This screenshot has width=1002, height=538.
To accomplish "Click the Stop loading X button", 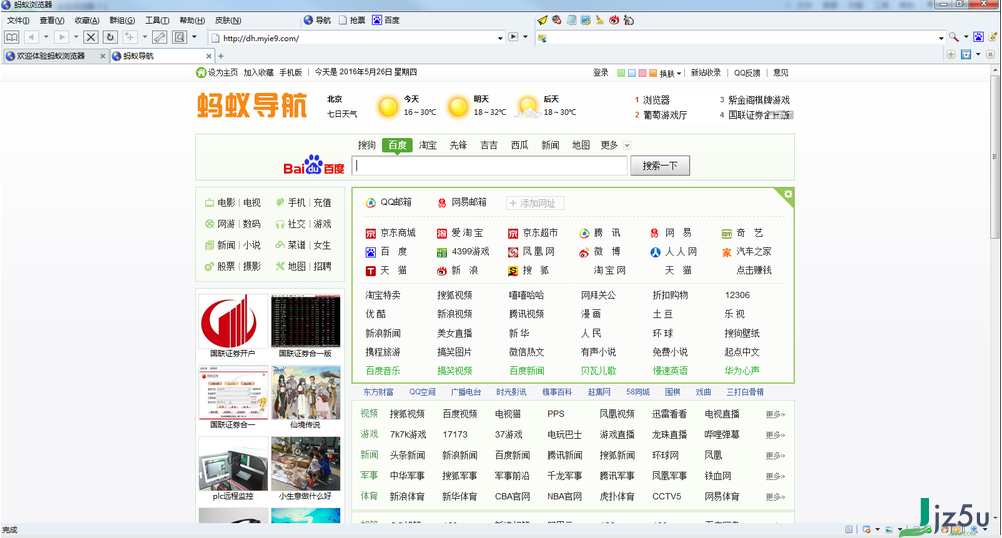I will coord(91,37).
